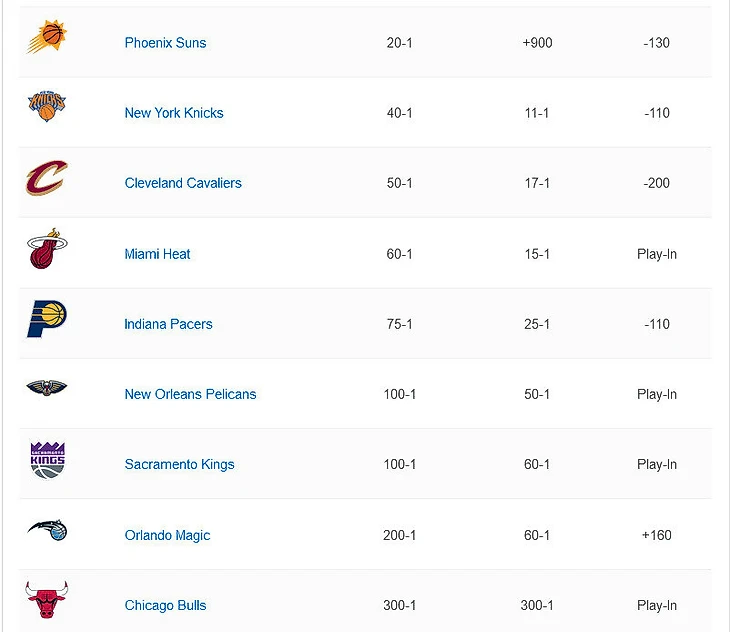Open the Orlando Magic link
The width and height of the screenshot is (730, 632).
(x=167, y=535)
